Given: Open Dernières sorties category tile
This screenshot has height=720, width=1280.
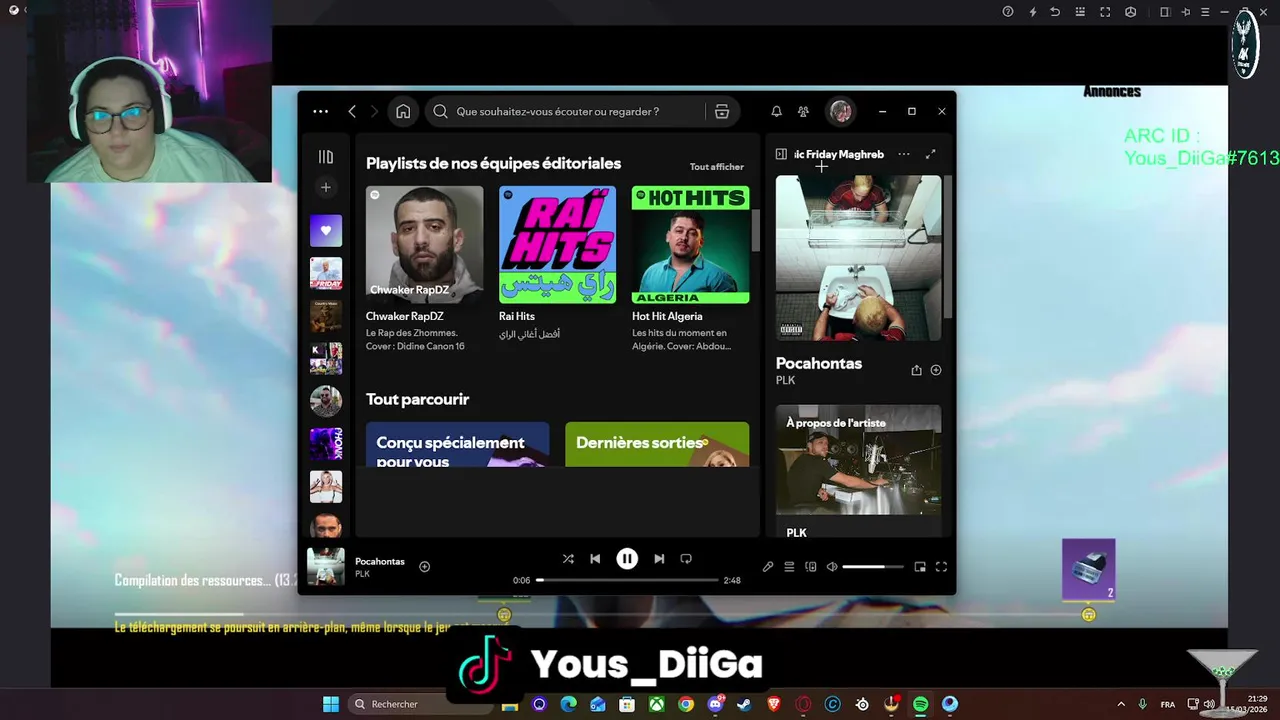Looking at the screenshot, I should pyautogui.click(x=657, y=444).
